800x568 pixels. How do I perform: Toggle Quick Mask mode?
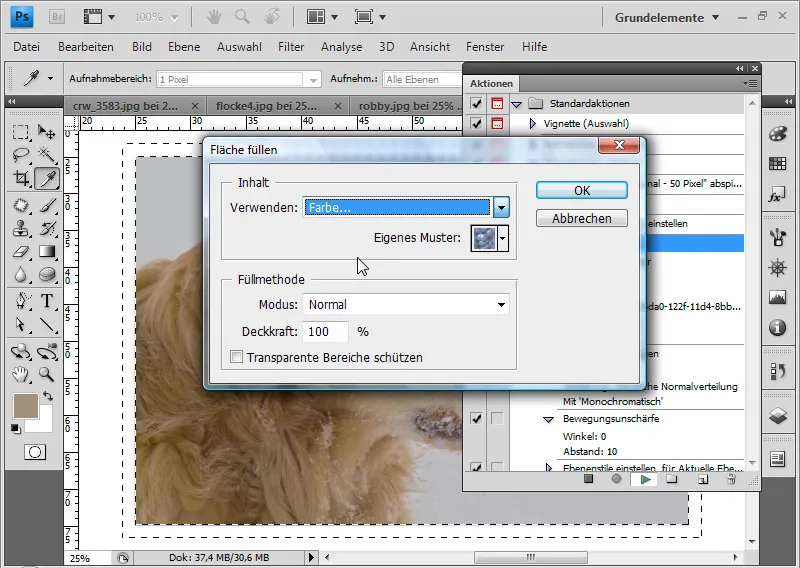(x=35, y=452)
